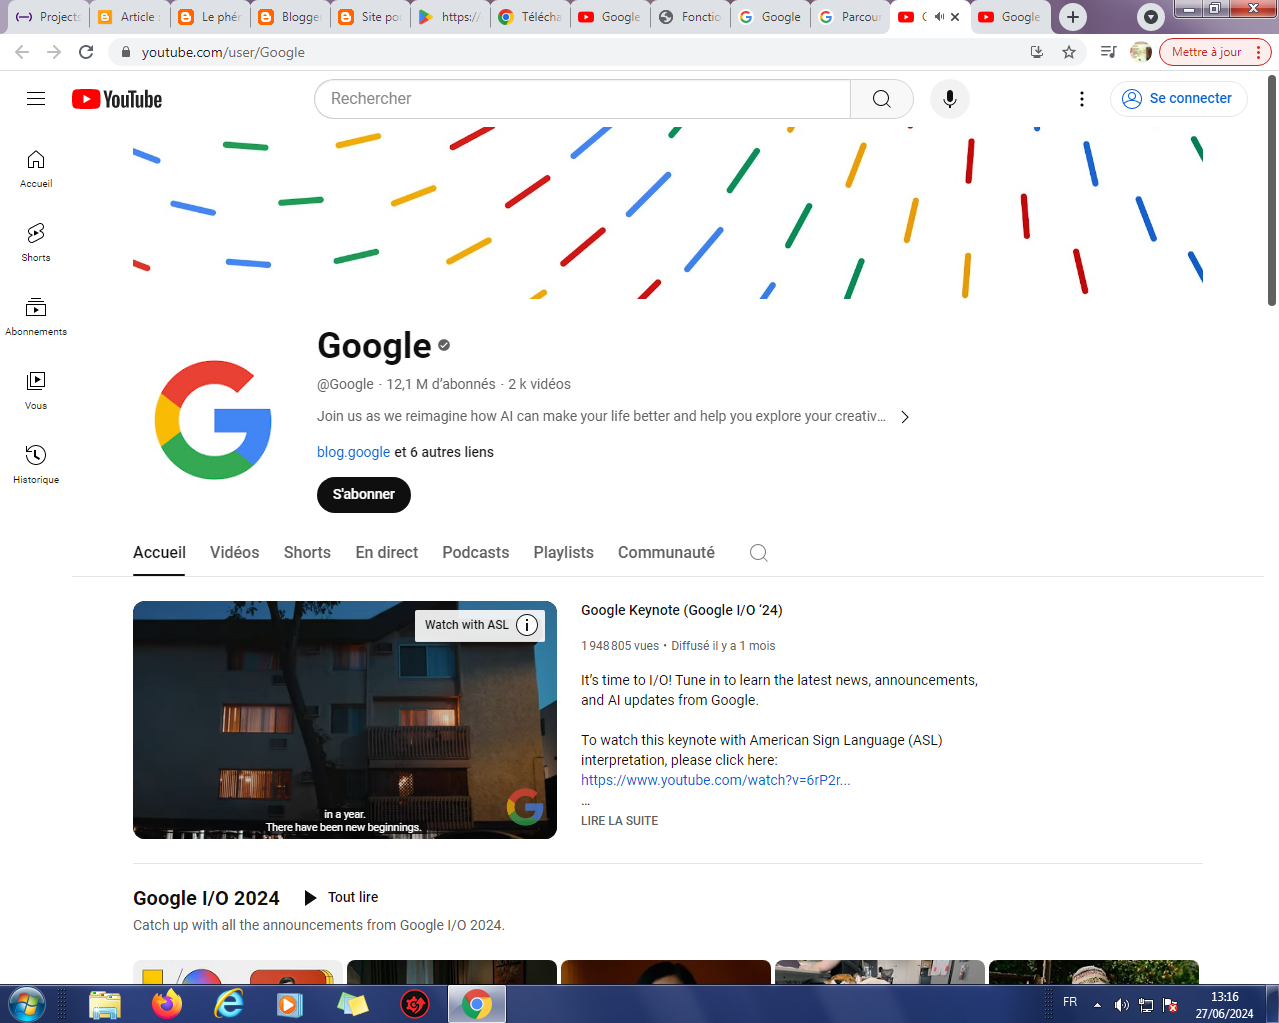Switch to the Accueil channel tab

pyautogui.click(x=159, y=553)
